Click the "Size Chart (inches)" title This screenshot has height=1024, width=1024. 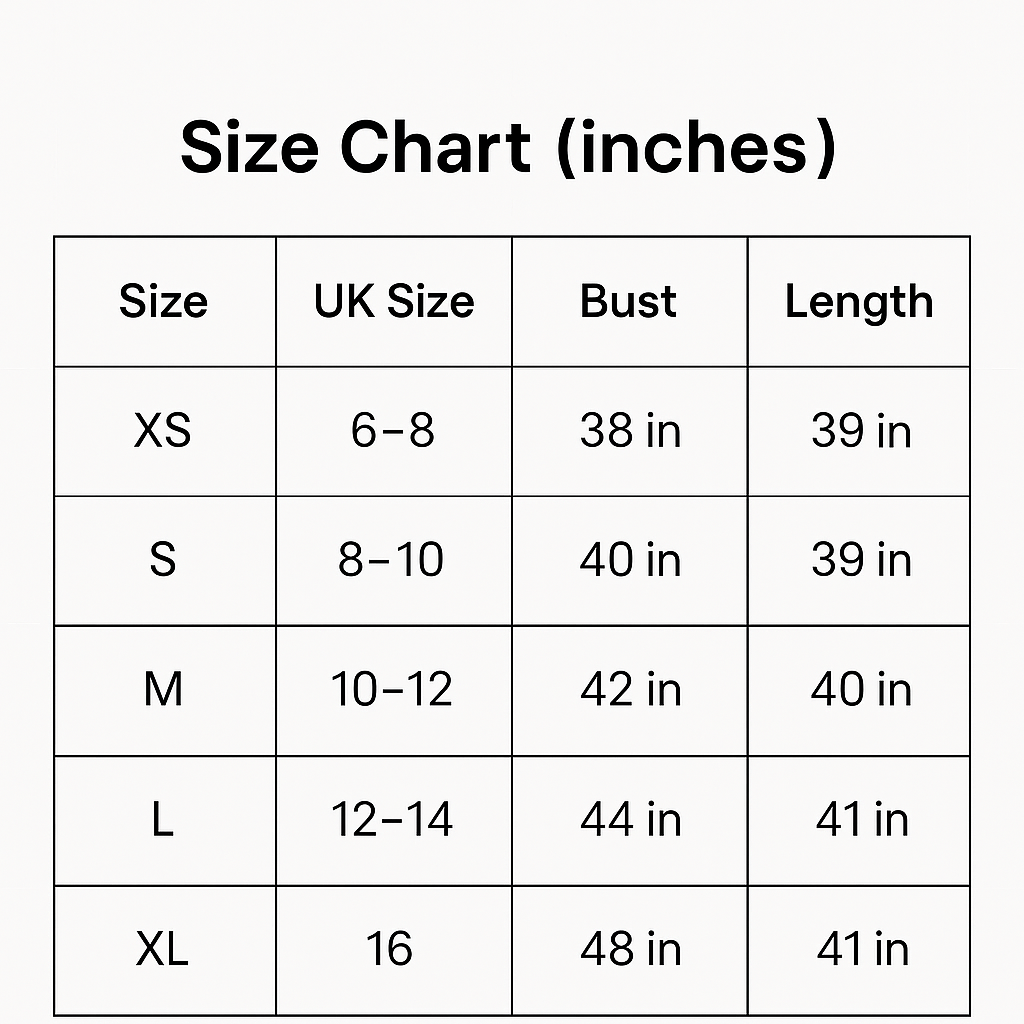(x=507, y=147)
